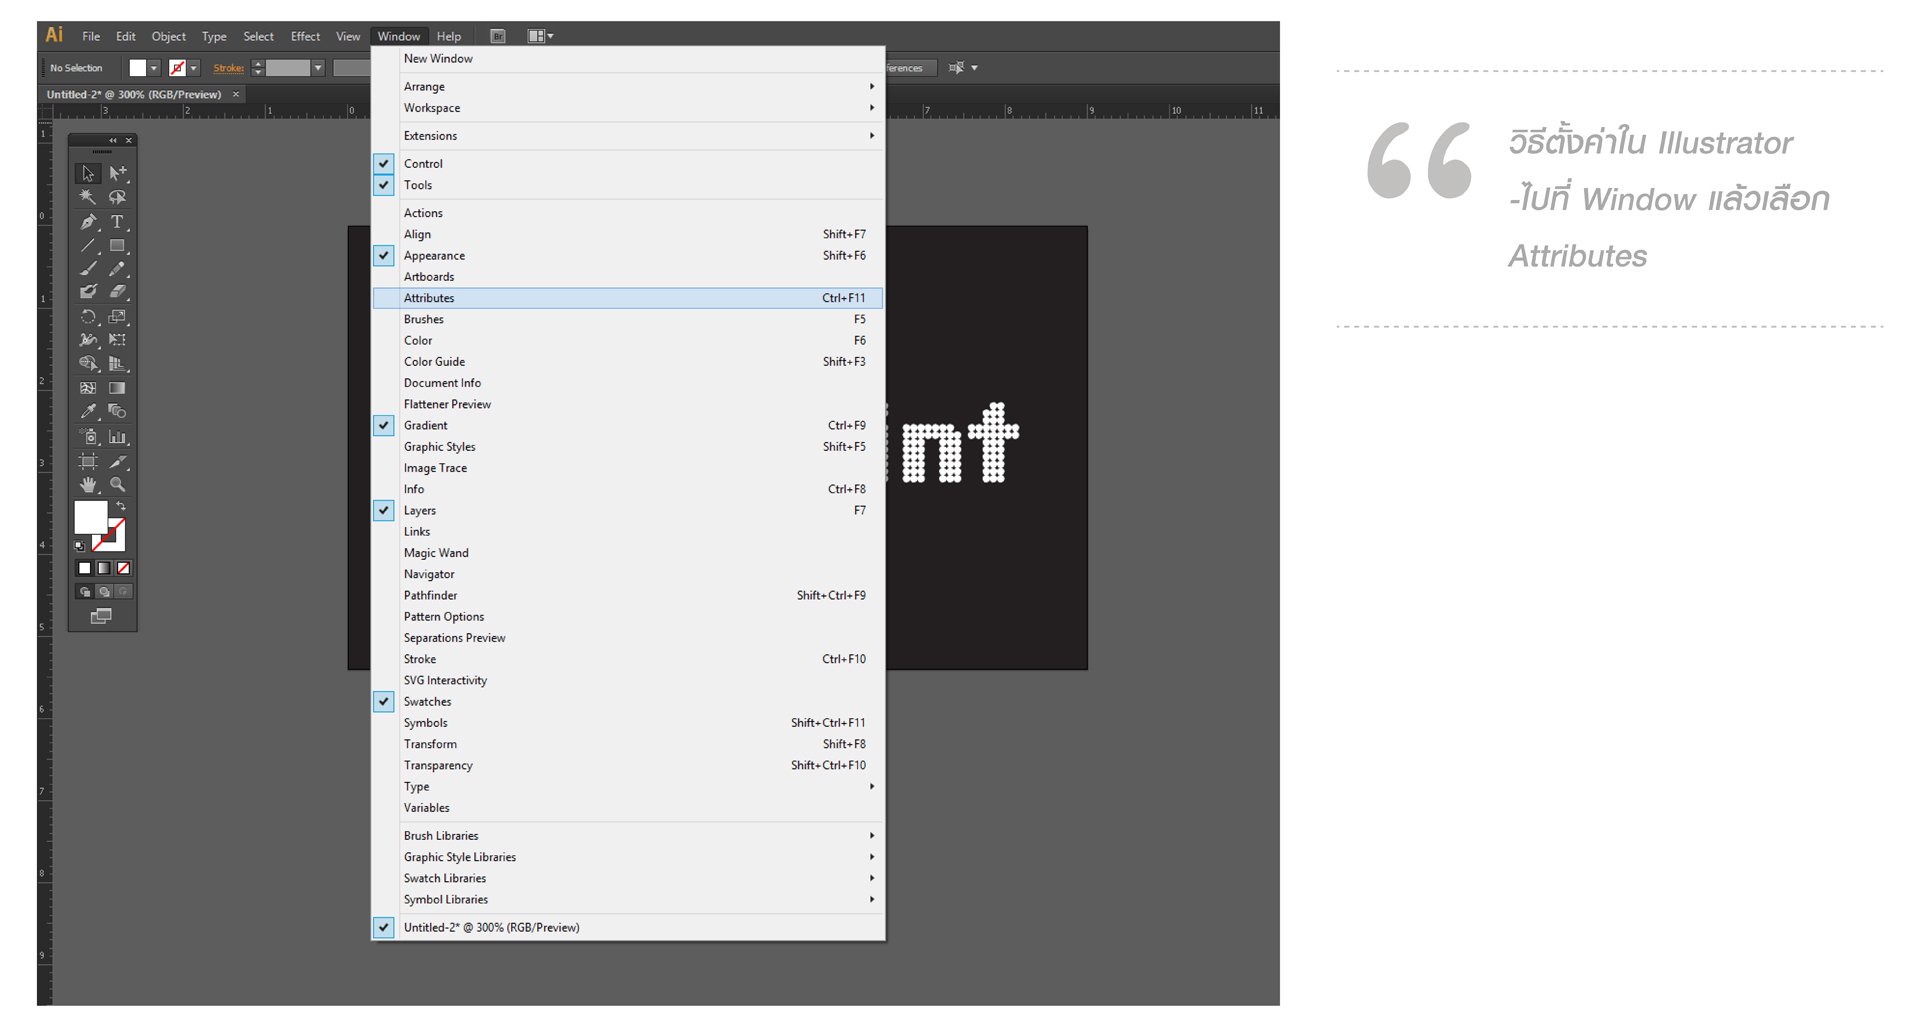Select the Pen tool
The image size is (1920, 1028).
click(88, 222)
